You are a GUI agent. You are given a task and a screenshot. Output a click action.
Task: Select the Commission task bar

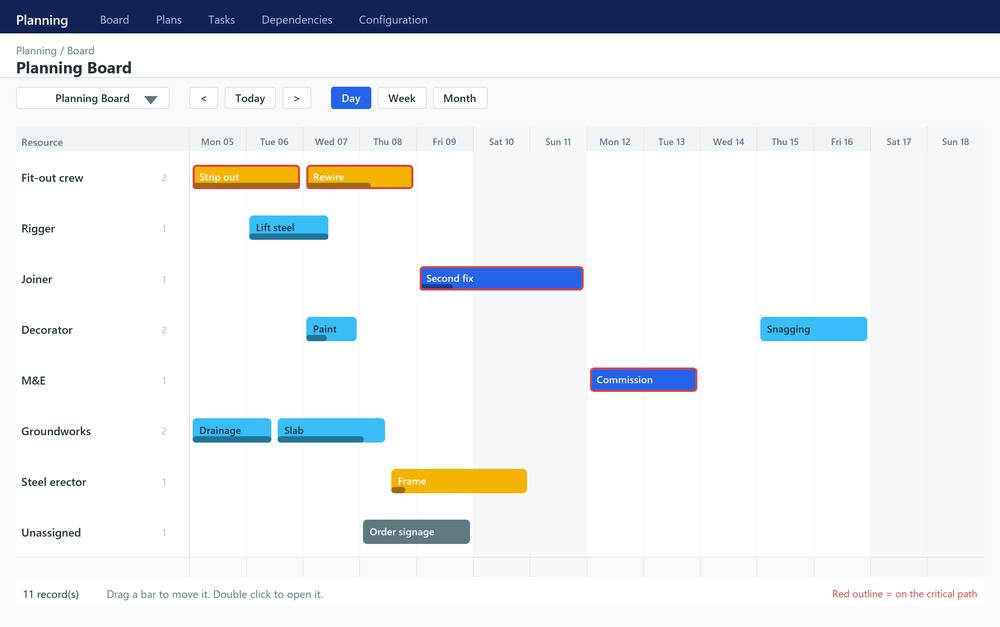(x=643, y=380)
